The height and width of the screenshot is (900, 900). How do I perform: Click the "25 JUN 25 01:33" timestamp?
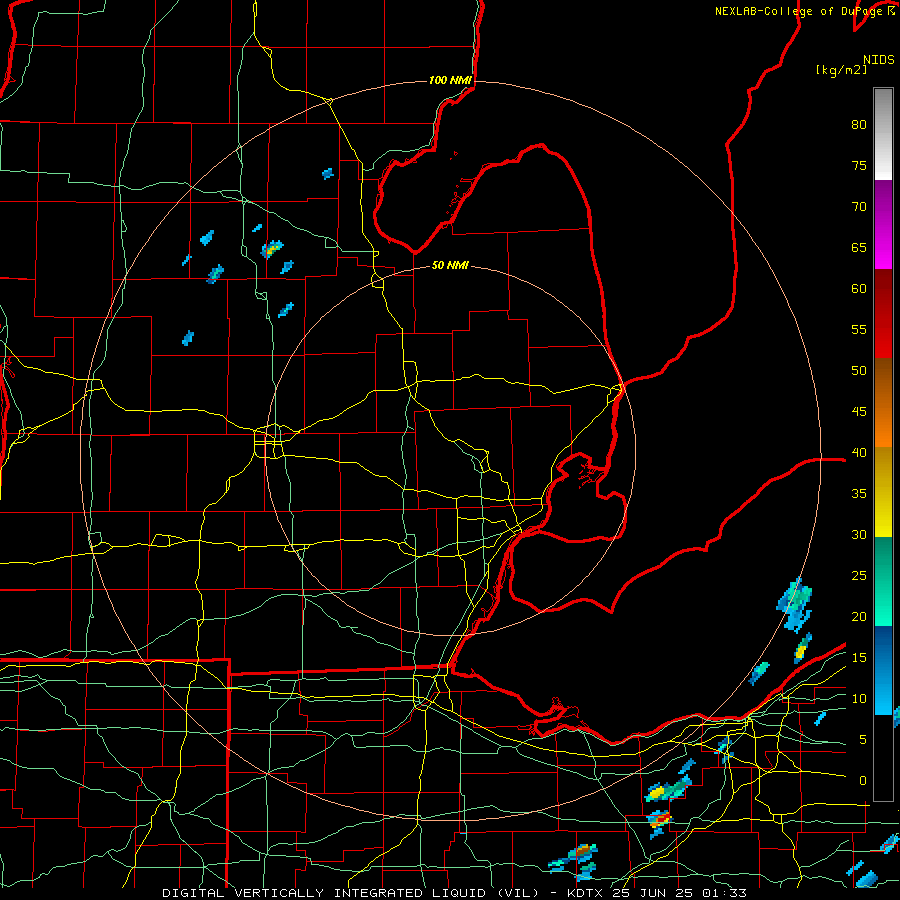680,893
